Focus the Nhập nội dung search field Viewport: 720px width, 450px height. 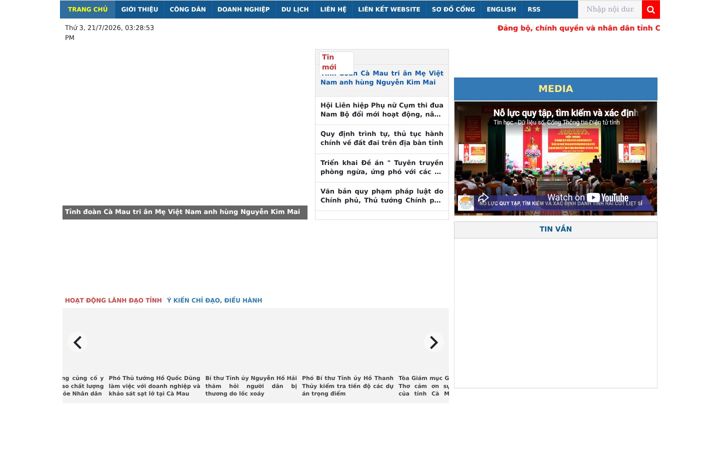point(609,9)
